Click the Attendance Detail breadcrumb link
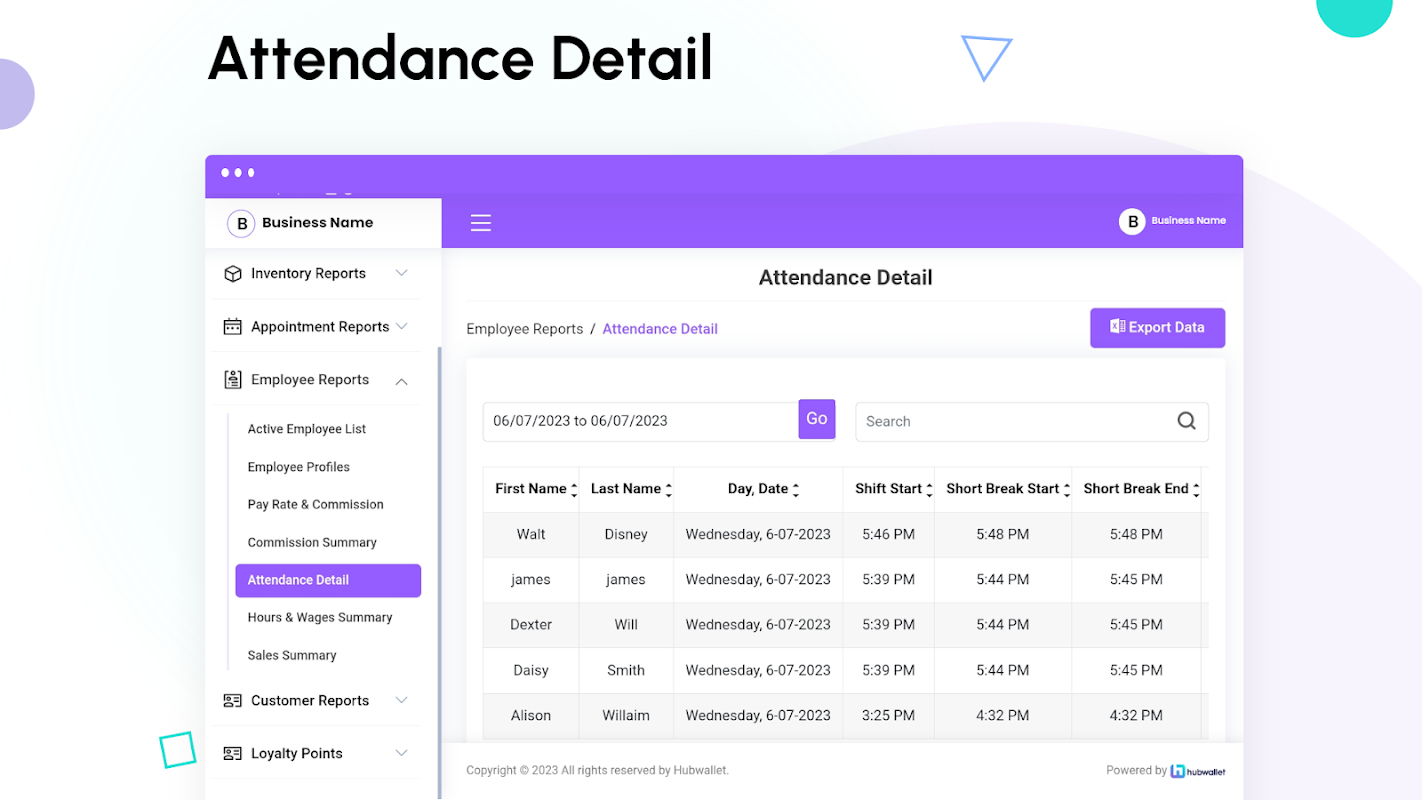The width and height of the screenshot is (1422, 800). click(660, 329)
